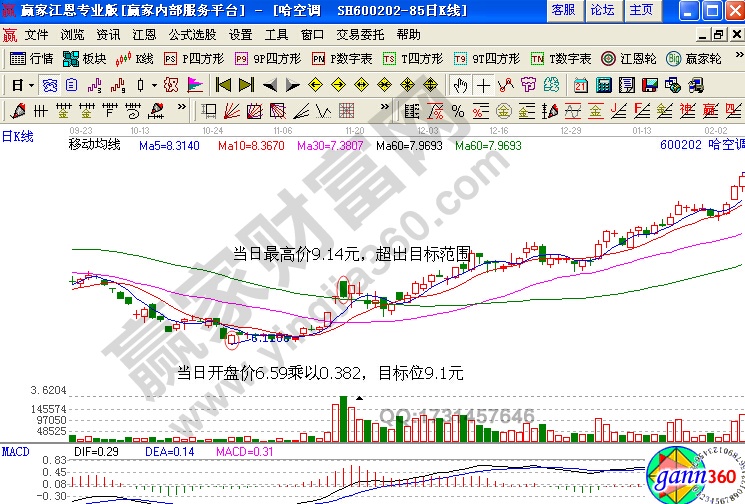Click the Ma5 moving average label
The width and height of the screenshot is (745, 504).
(169, 146)
